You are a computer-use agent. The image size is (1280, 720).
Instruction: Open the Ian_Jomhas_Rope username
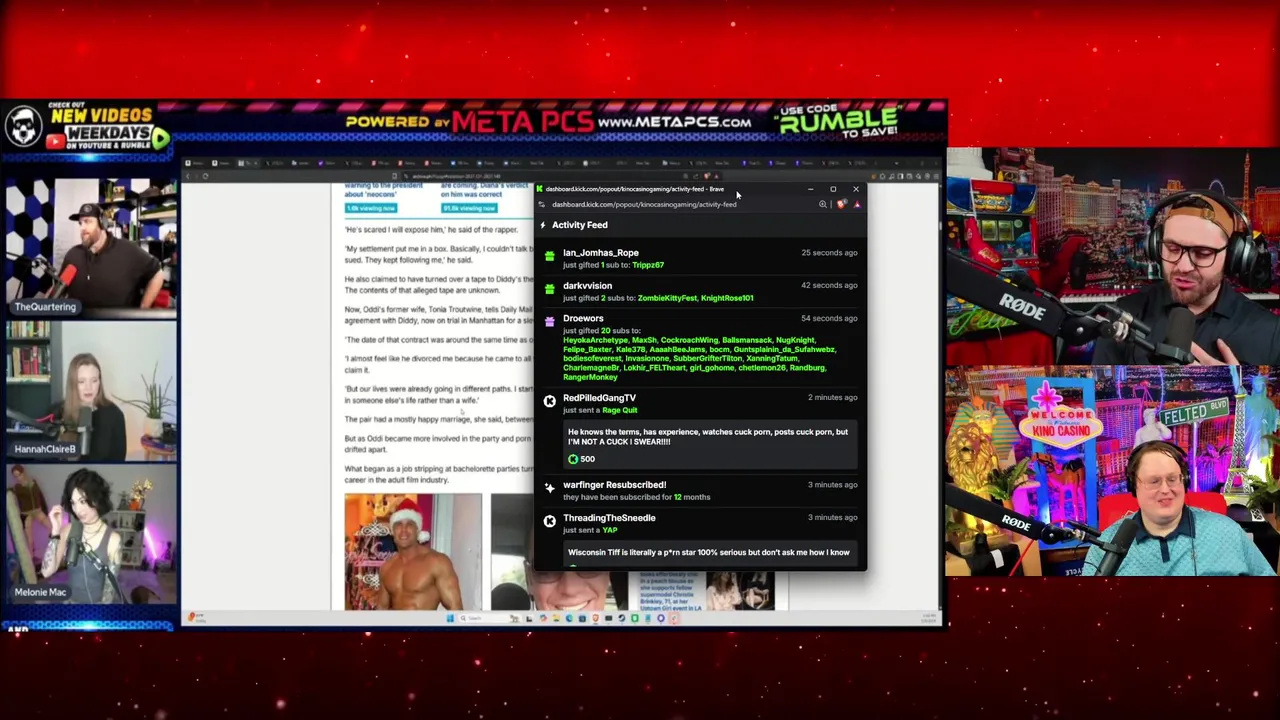(x=600, y=253)
